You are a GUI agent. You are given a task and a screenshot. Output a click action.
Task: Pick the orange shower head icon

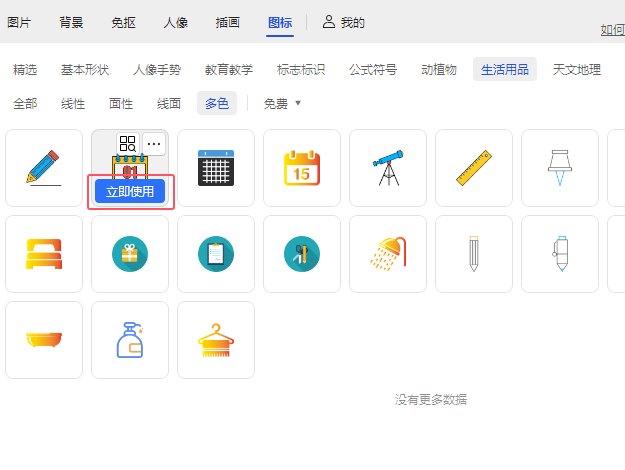pos(388,254)
